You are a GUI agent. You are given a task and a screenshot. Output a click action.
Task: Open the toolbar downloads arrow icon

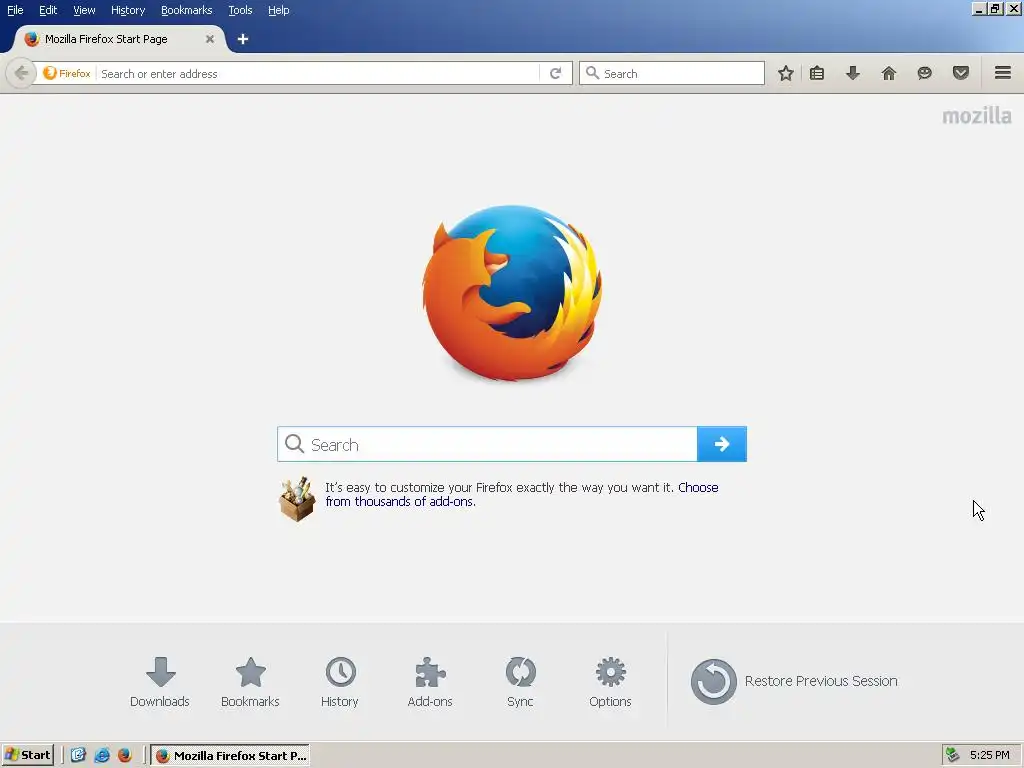(x=853, y=73)
